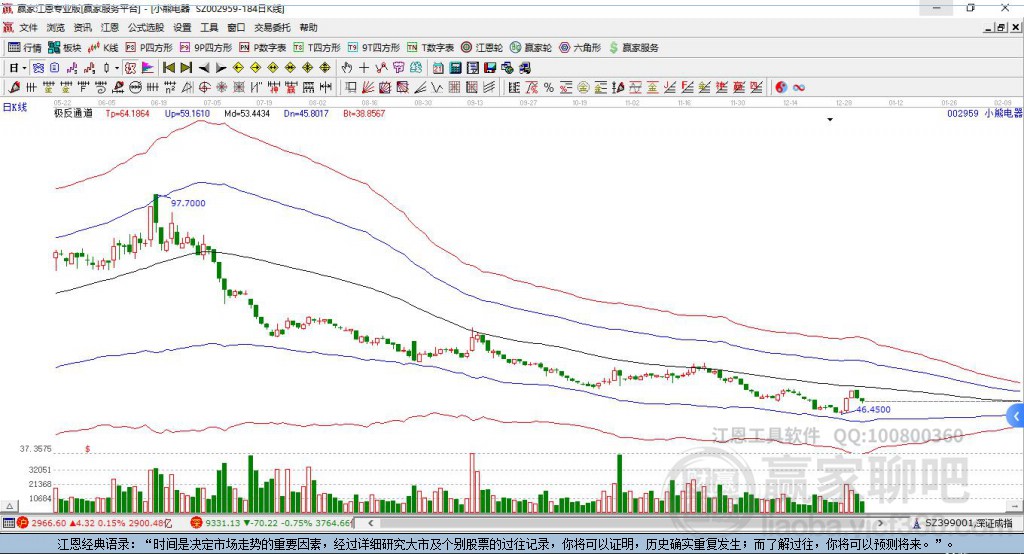Toggle the highlighted blue grid icon
Viewport: 1024px width, 554px height.
tap(38, 68)
